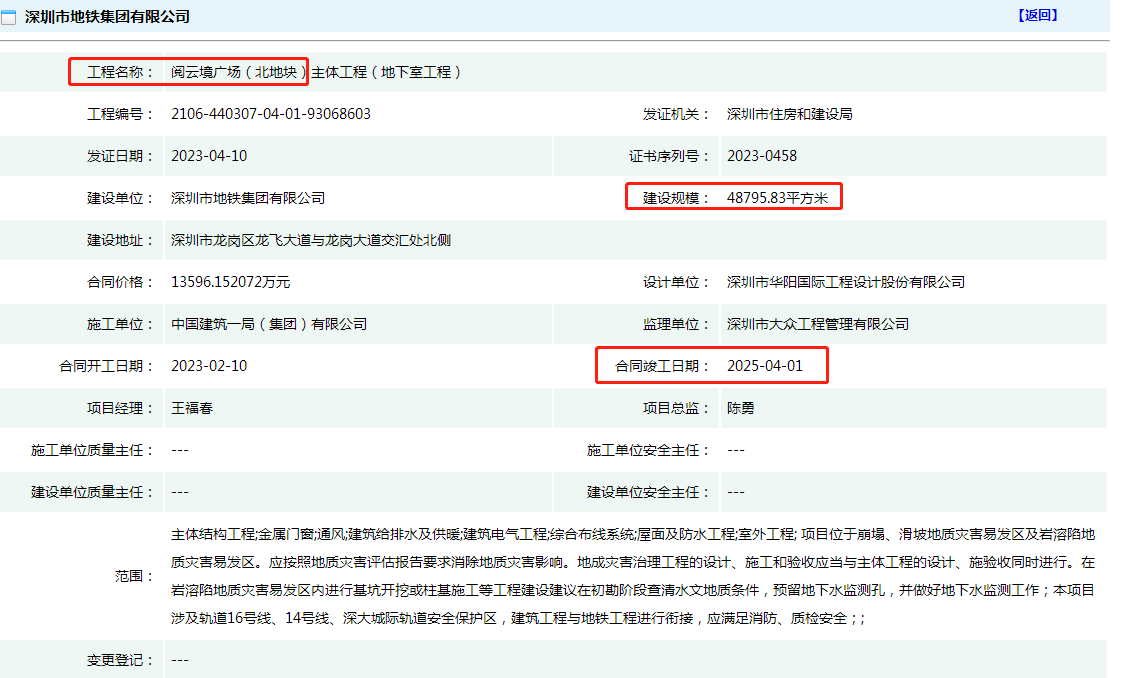Click the contract start date 2023-02-10
Screen dimensions: 1127x678
209,366
